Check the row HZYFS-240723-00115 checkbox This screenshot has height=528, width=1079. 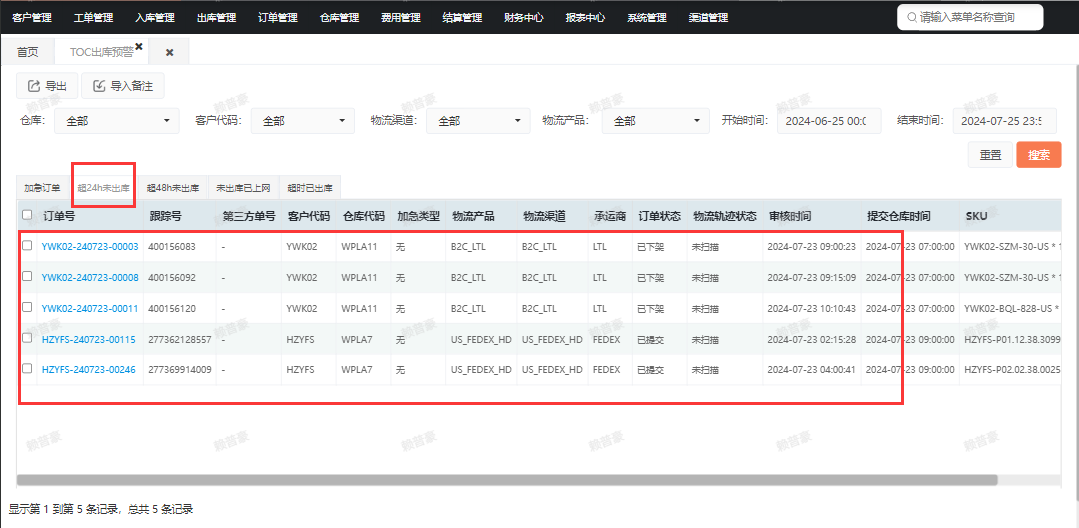point(27,338)
